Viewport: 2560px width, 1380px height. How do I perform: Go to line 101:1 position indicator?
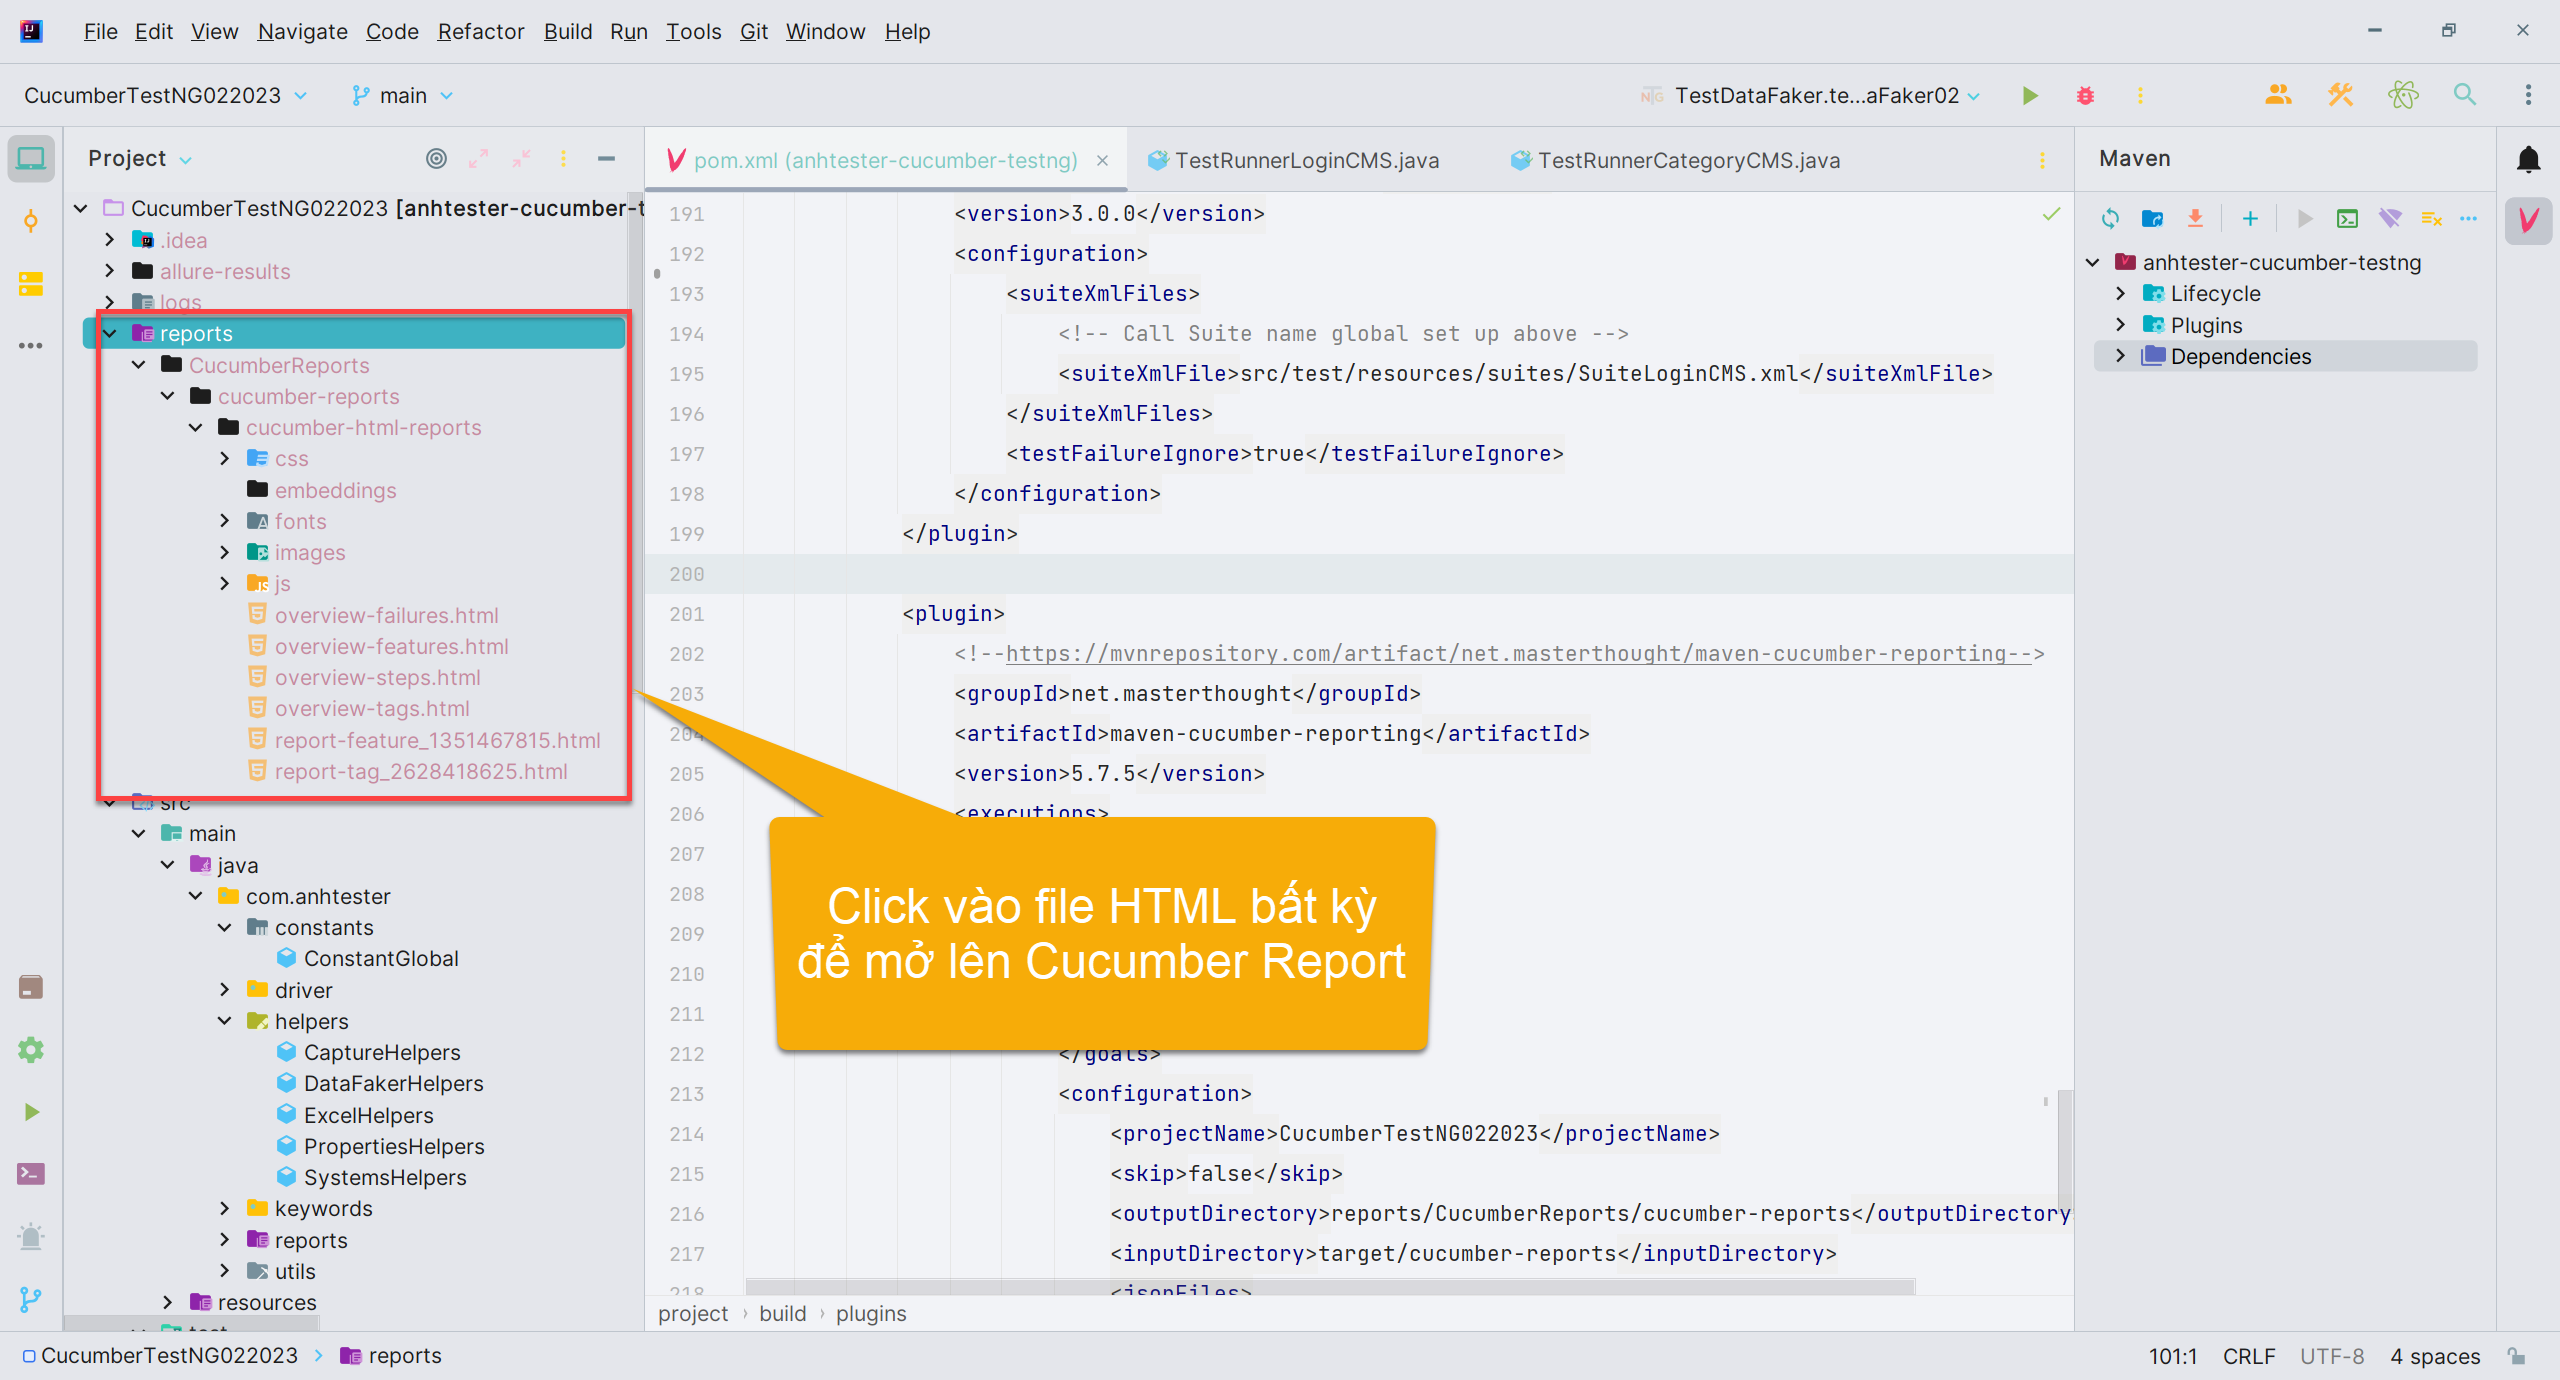coord(2172,1356)
